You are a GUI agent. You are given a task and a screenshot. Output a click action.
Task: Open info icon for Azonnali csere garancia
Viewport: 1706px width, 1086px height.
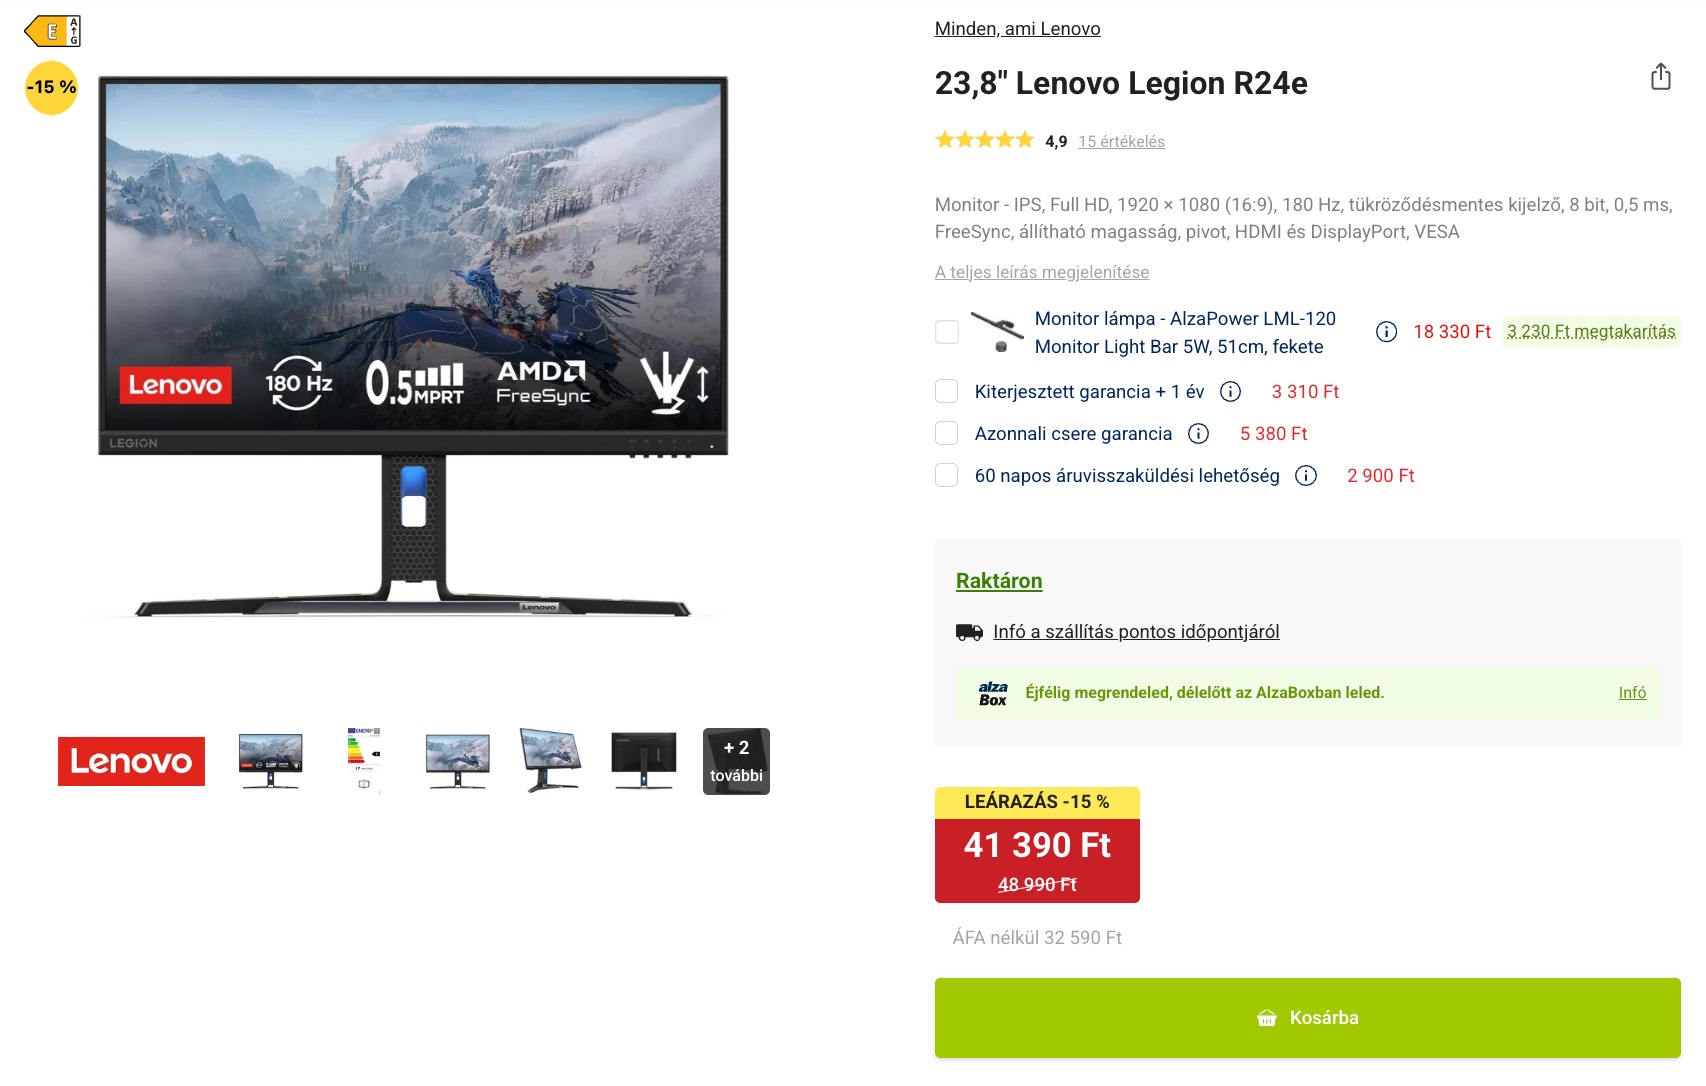[x=1198, y=434]
